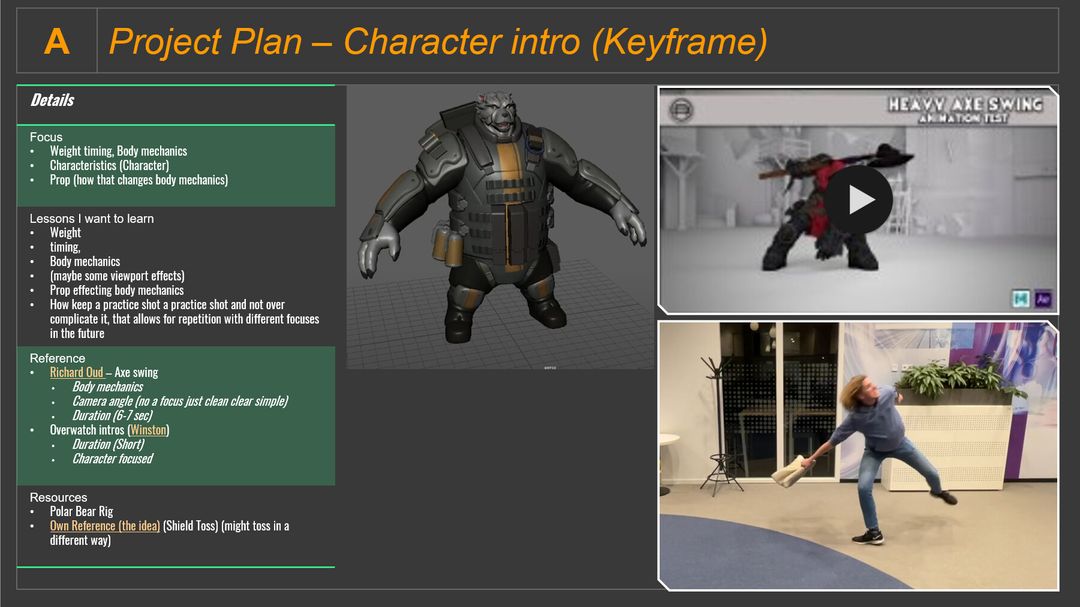Click the 'Resources' section heading
The width and height of the screenshot is (1080, 607).
click(x=59, y=497)
